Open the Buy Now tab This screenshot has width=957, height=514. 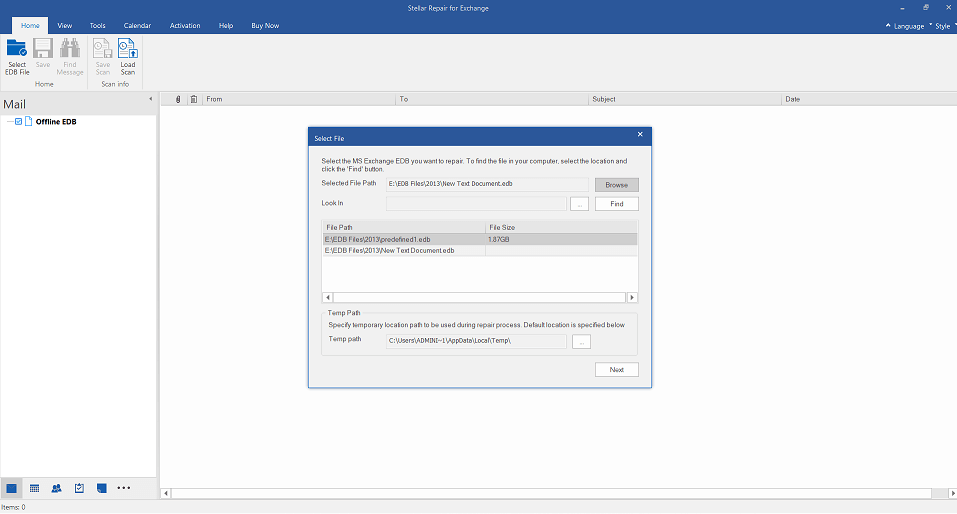pos(265,26)
